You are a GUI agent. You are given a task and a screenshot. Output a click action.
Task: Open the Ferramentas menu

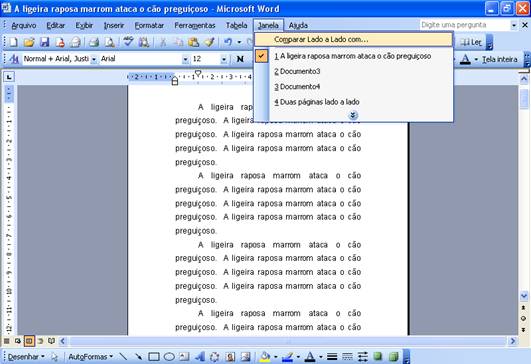pyautogui.click(x=195, y=25)
